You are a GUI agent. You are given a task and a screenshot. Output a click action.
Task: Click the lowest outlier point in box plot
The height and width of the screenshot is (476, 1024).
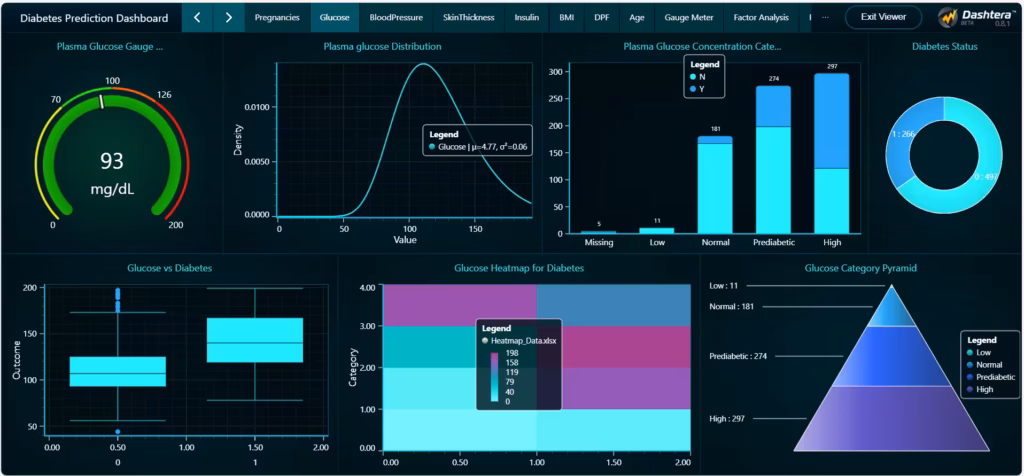point(118,432)
